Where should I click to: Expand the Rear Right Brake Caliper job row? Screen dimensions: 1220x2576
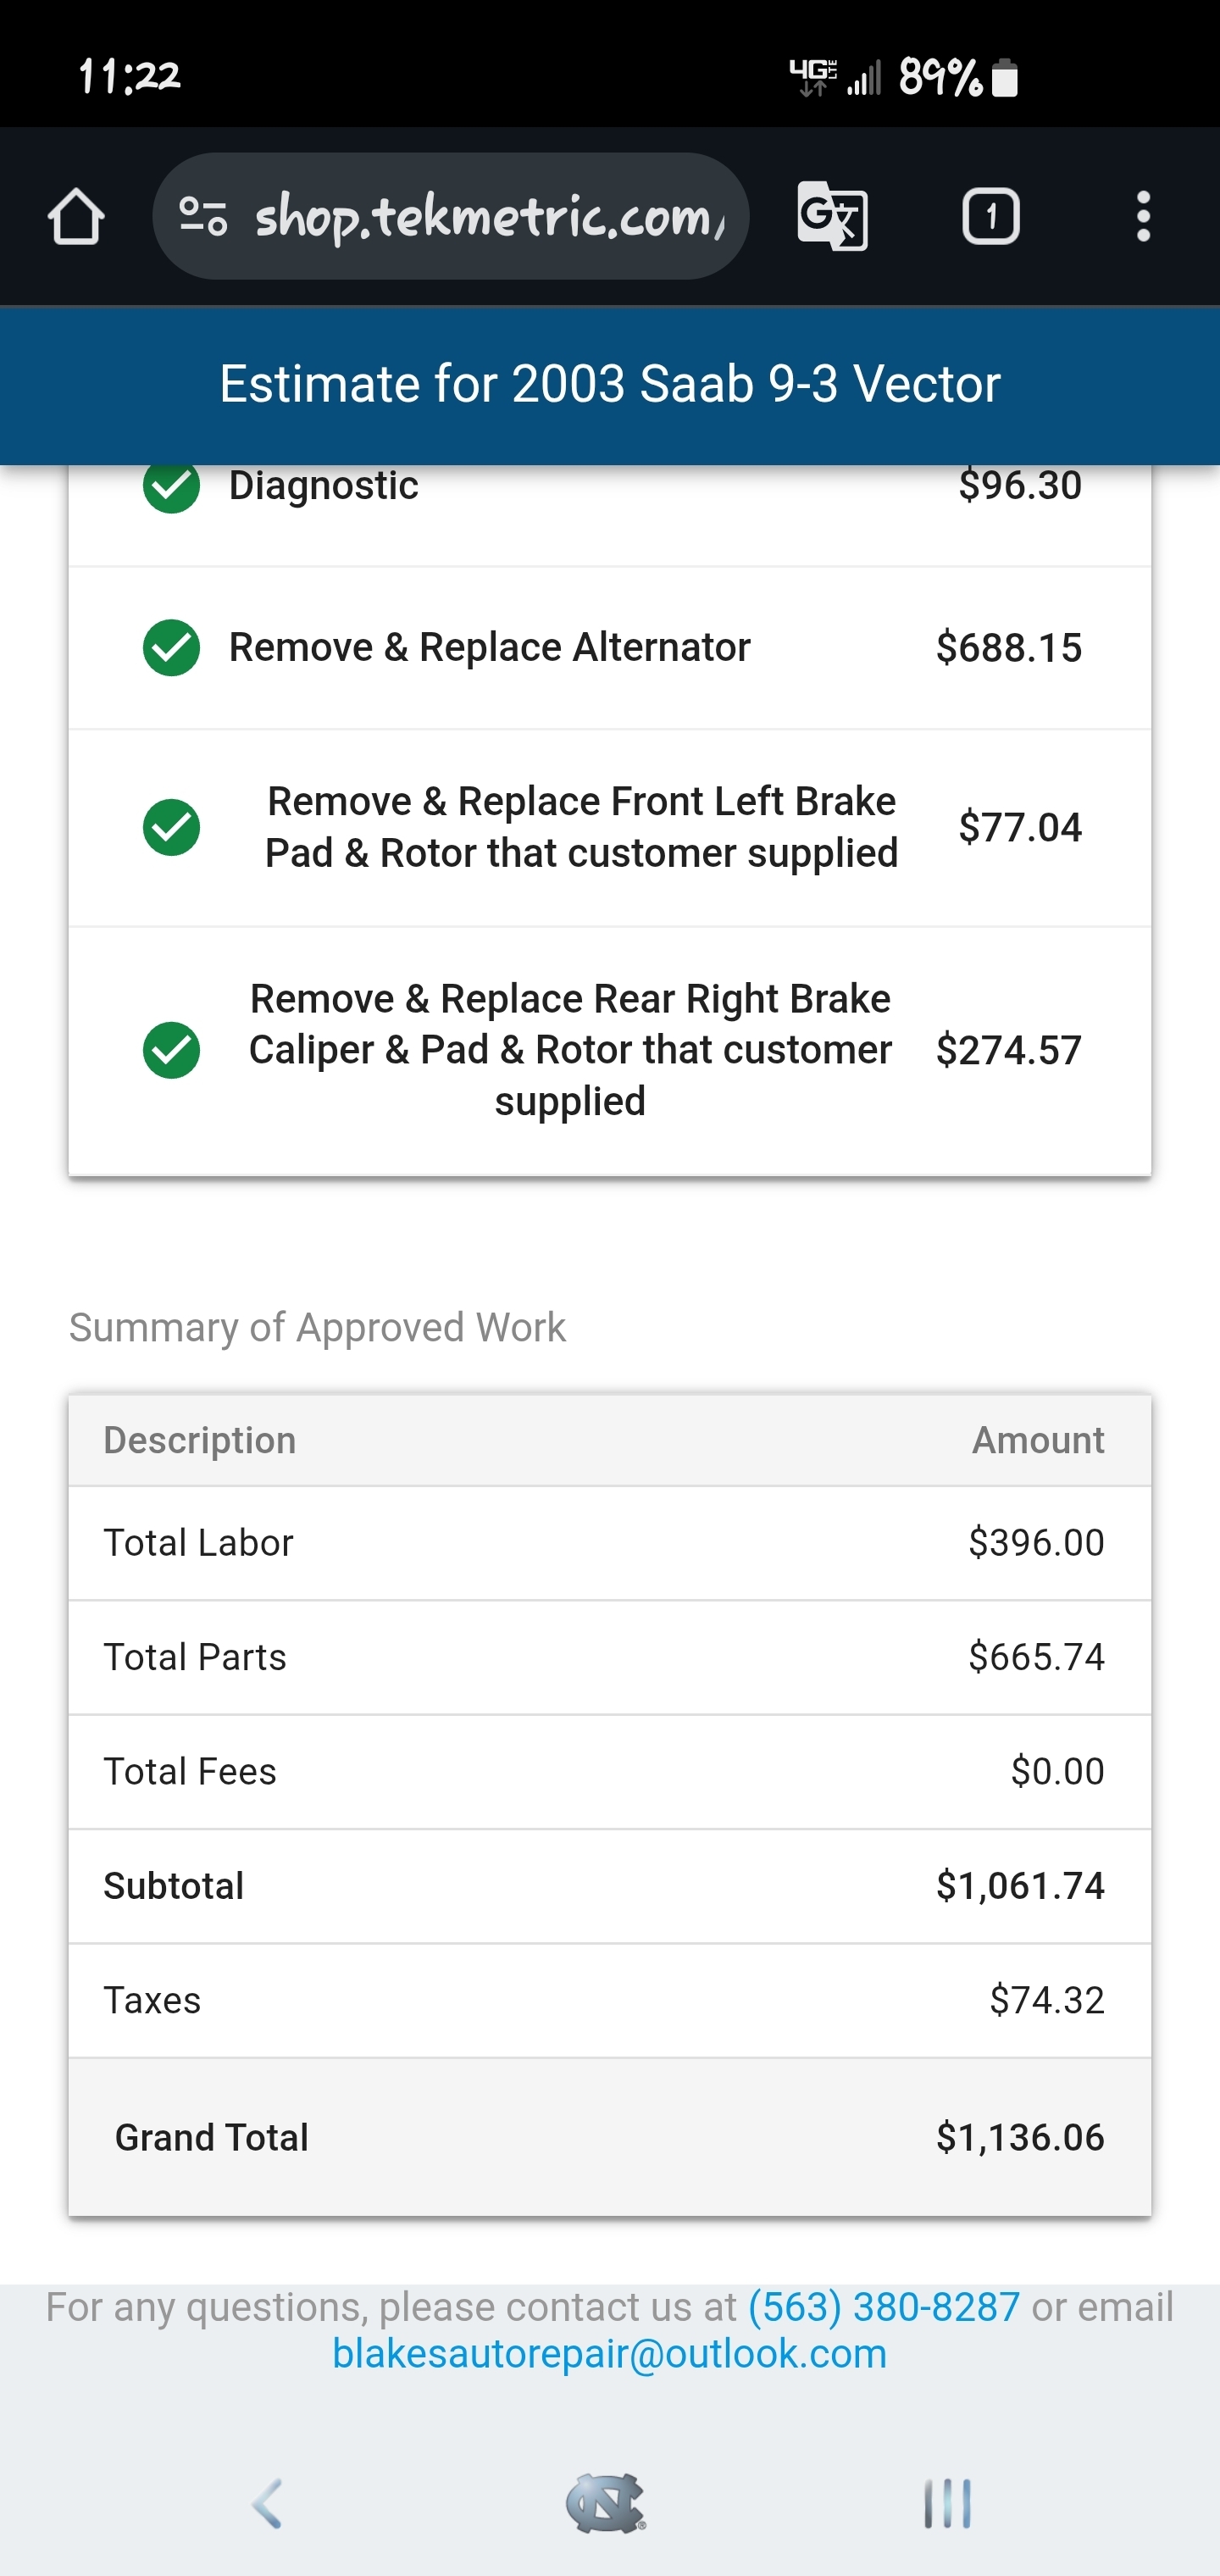[x=570, y=1050]
